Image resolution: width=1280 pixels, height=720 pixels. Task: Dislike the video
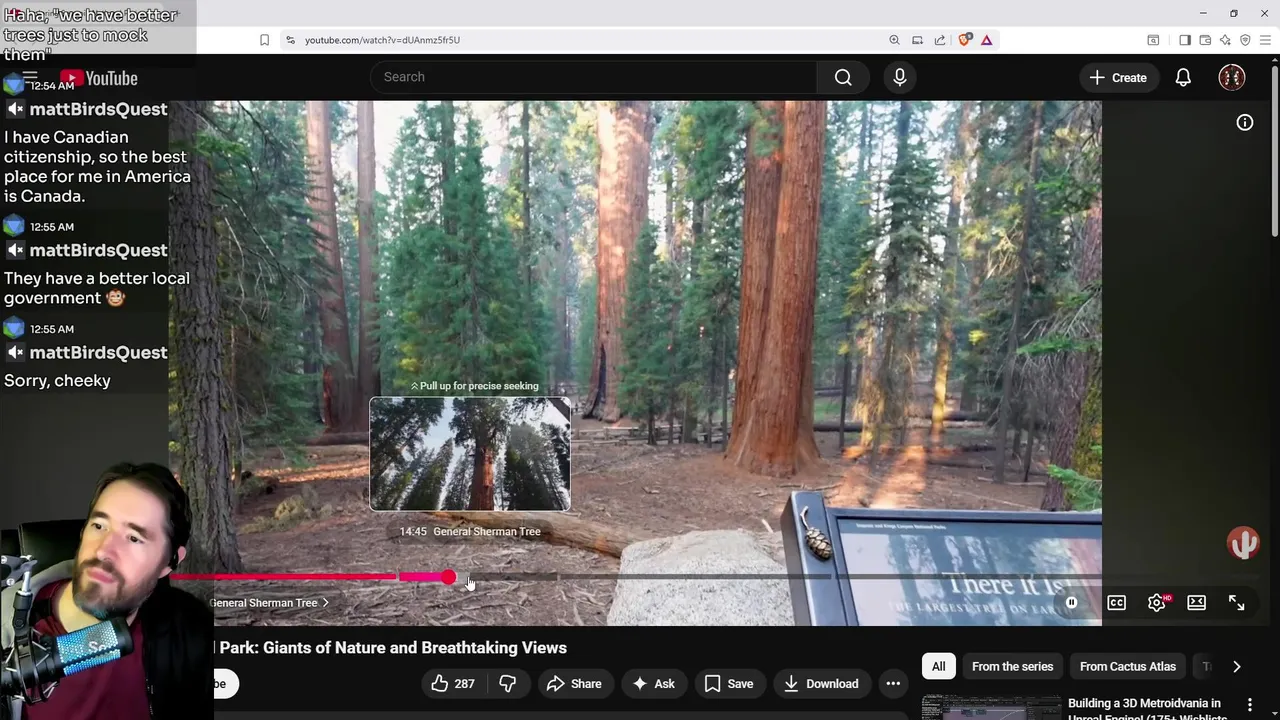(508, 684)
